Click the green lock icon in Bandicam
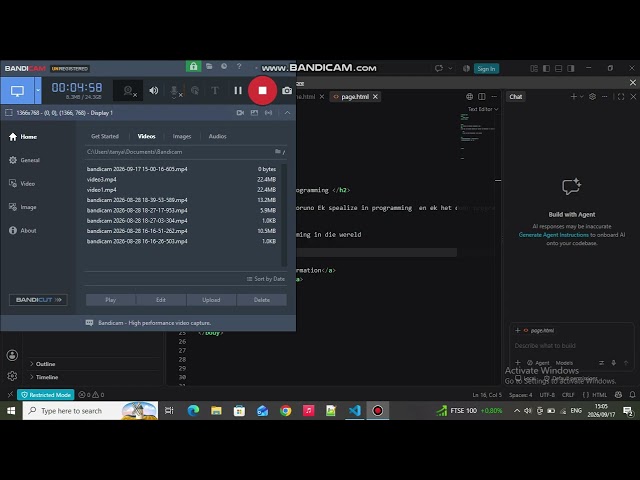 tap(193, 67)
